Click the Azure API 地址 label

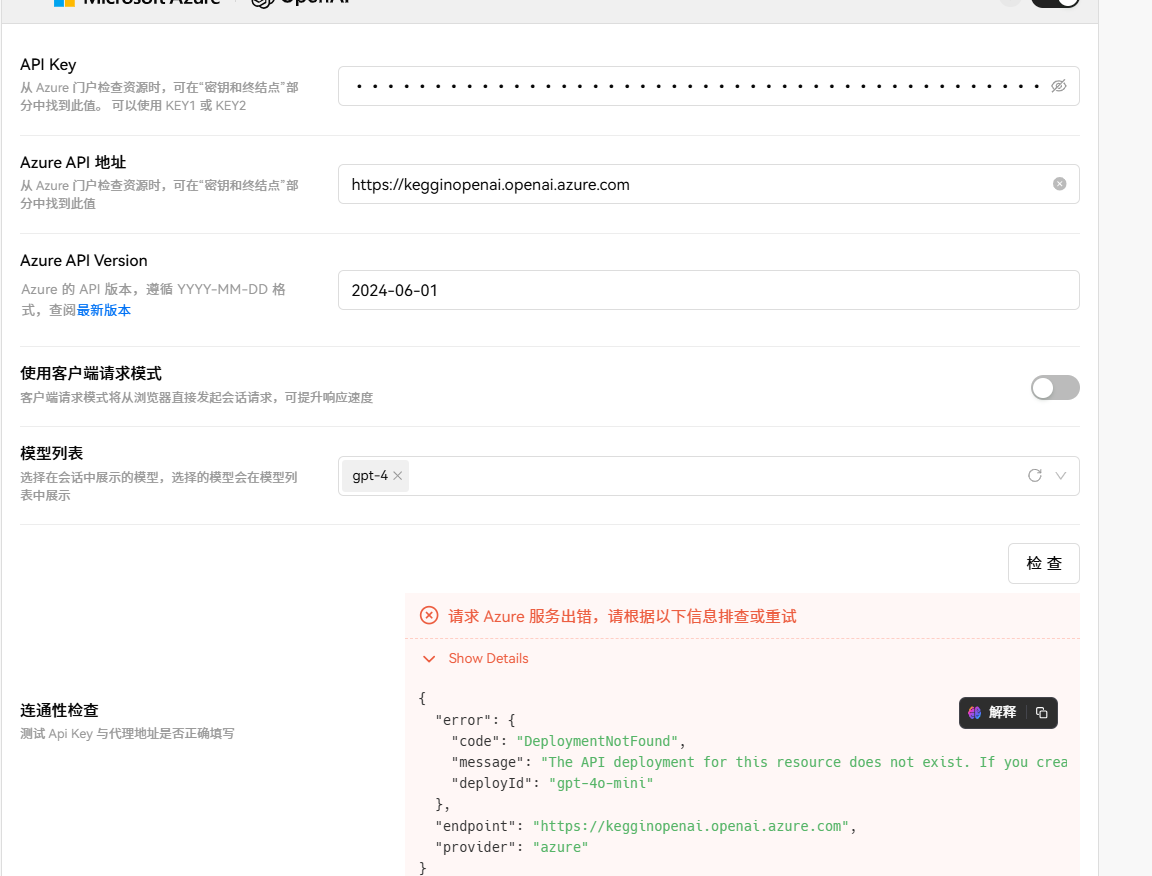[x=73, y=162]
